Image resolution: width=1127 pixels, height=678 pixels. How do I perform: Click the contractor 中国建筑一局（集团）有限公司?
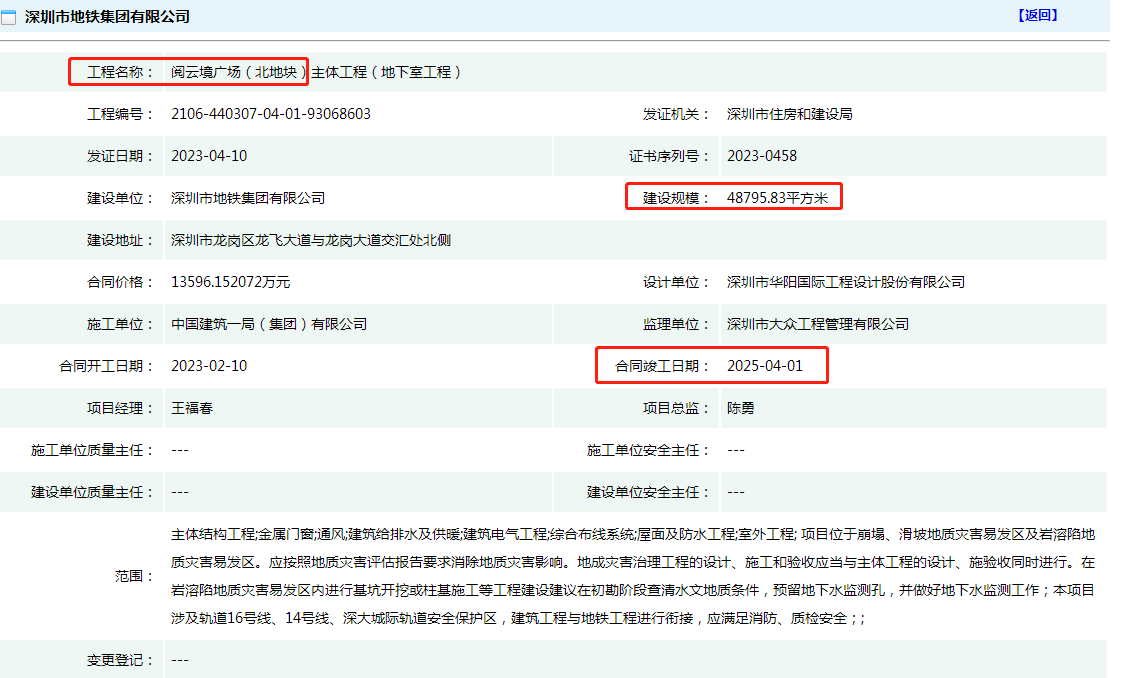(x=269, y=324)
